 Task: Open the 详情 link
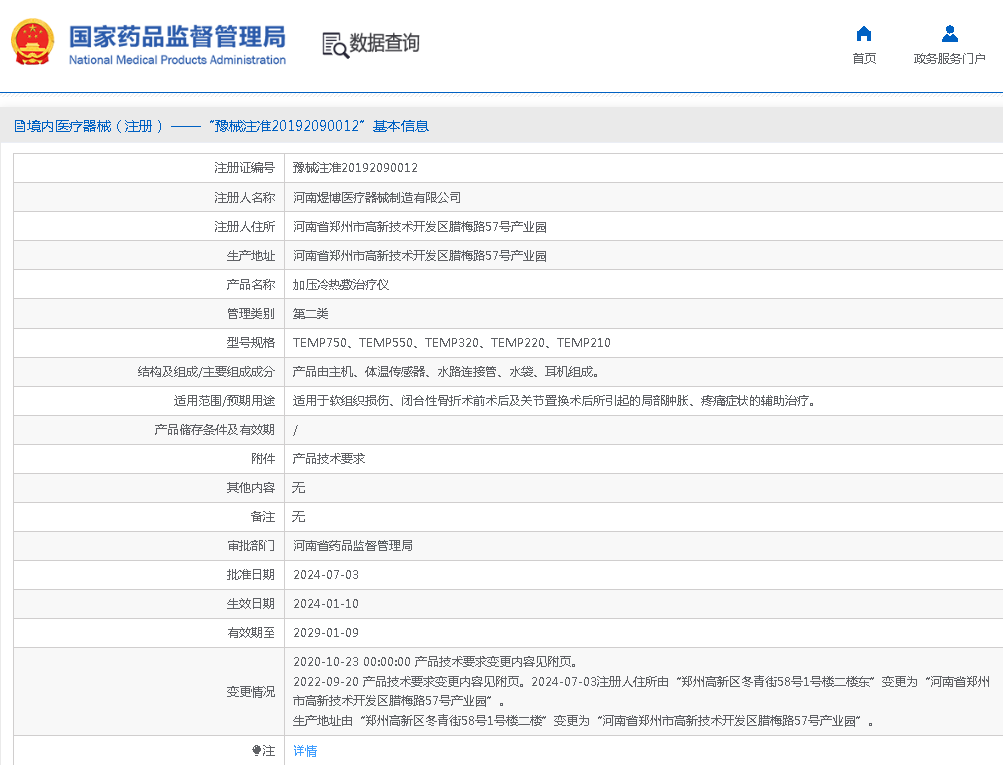click(305, 750)
